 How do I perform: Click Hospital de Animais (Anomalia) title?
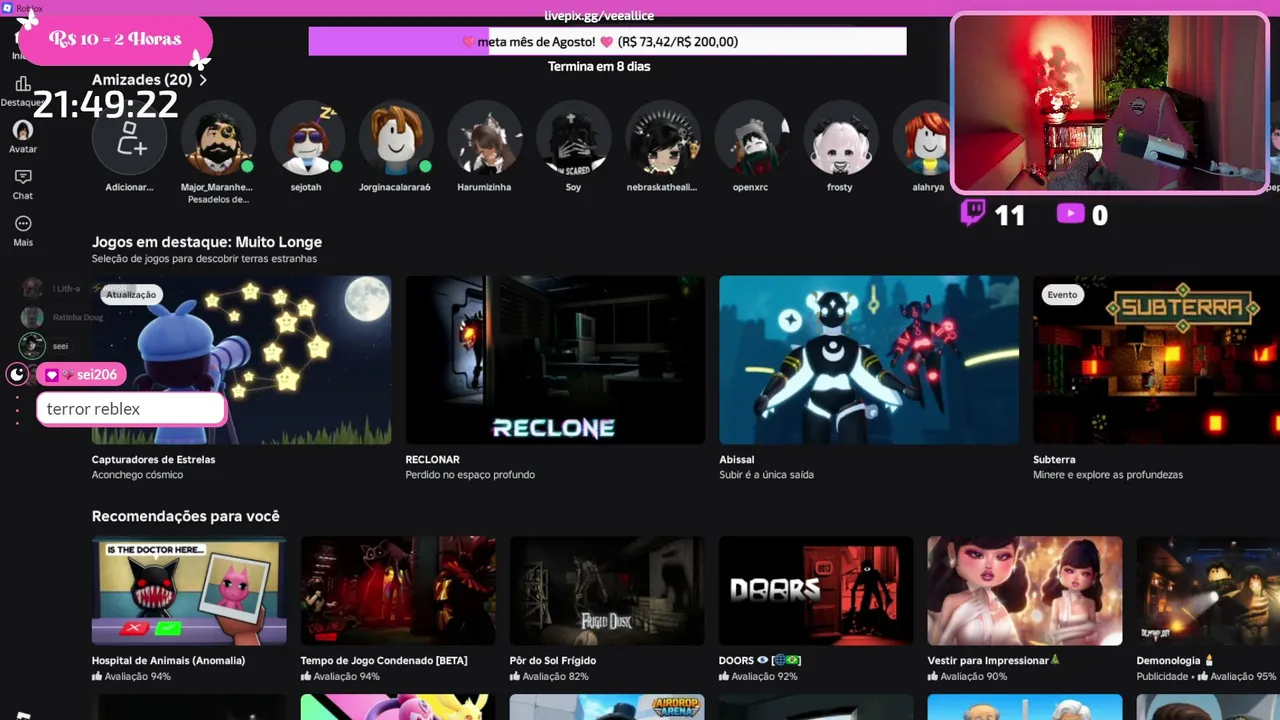168,661
